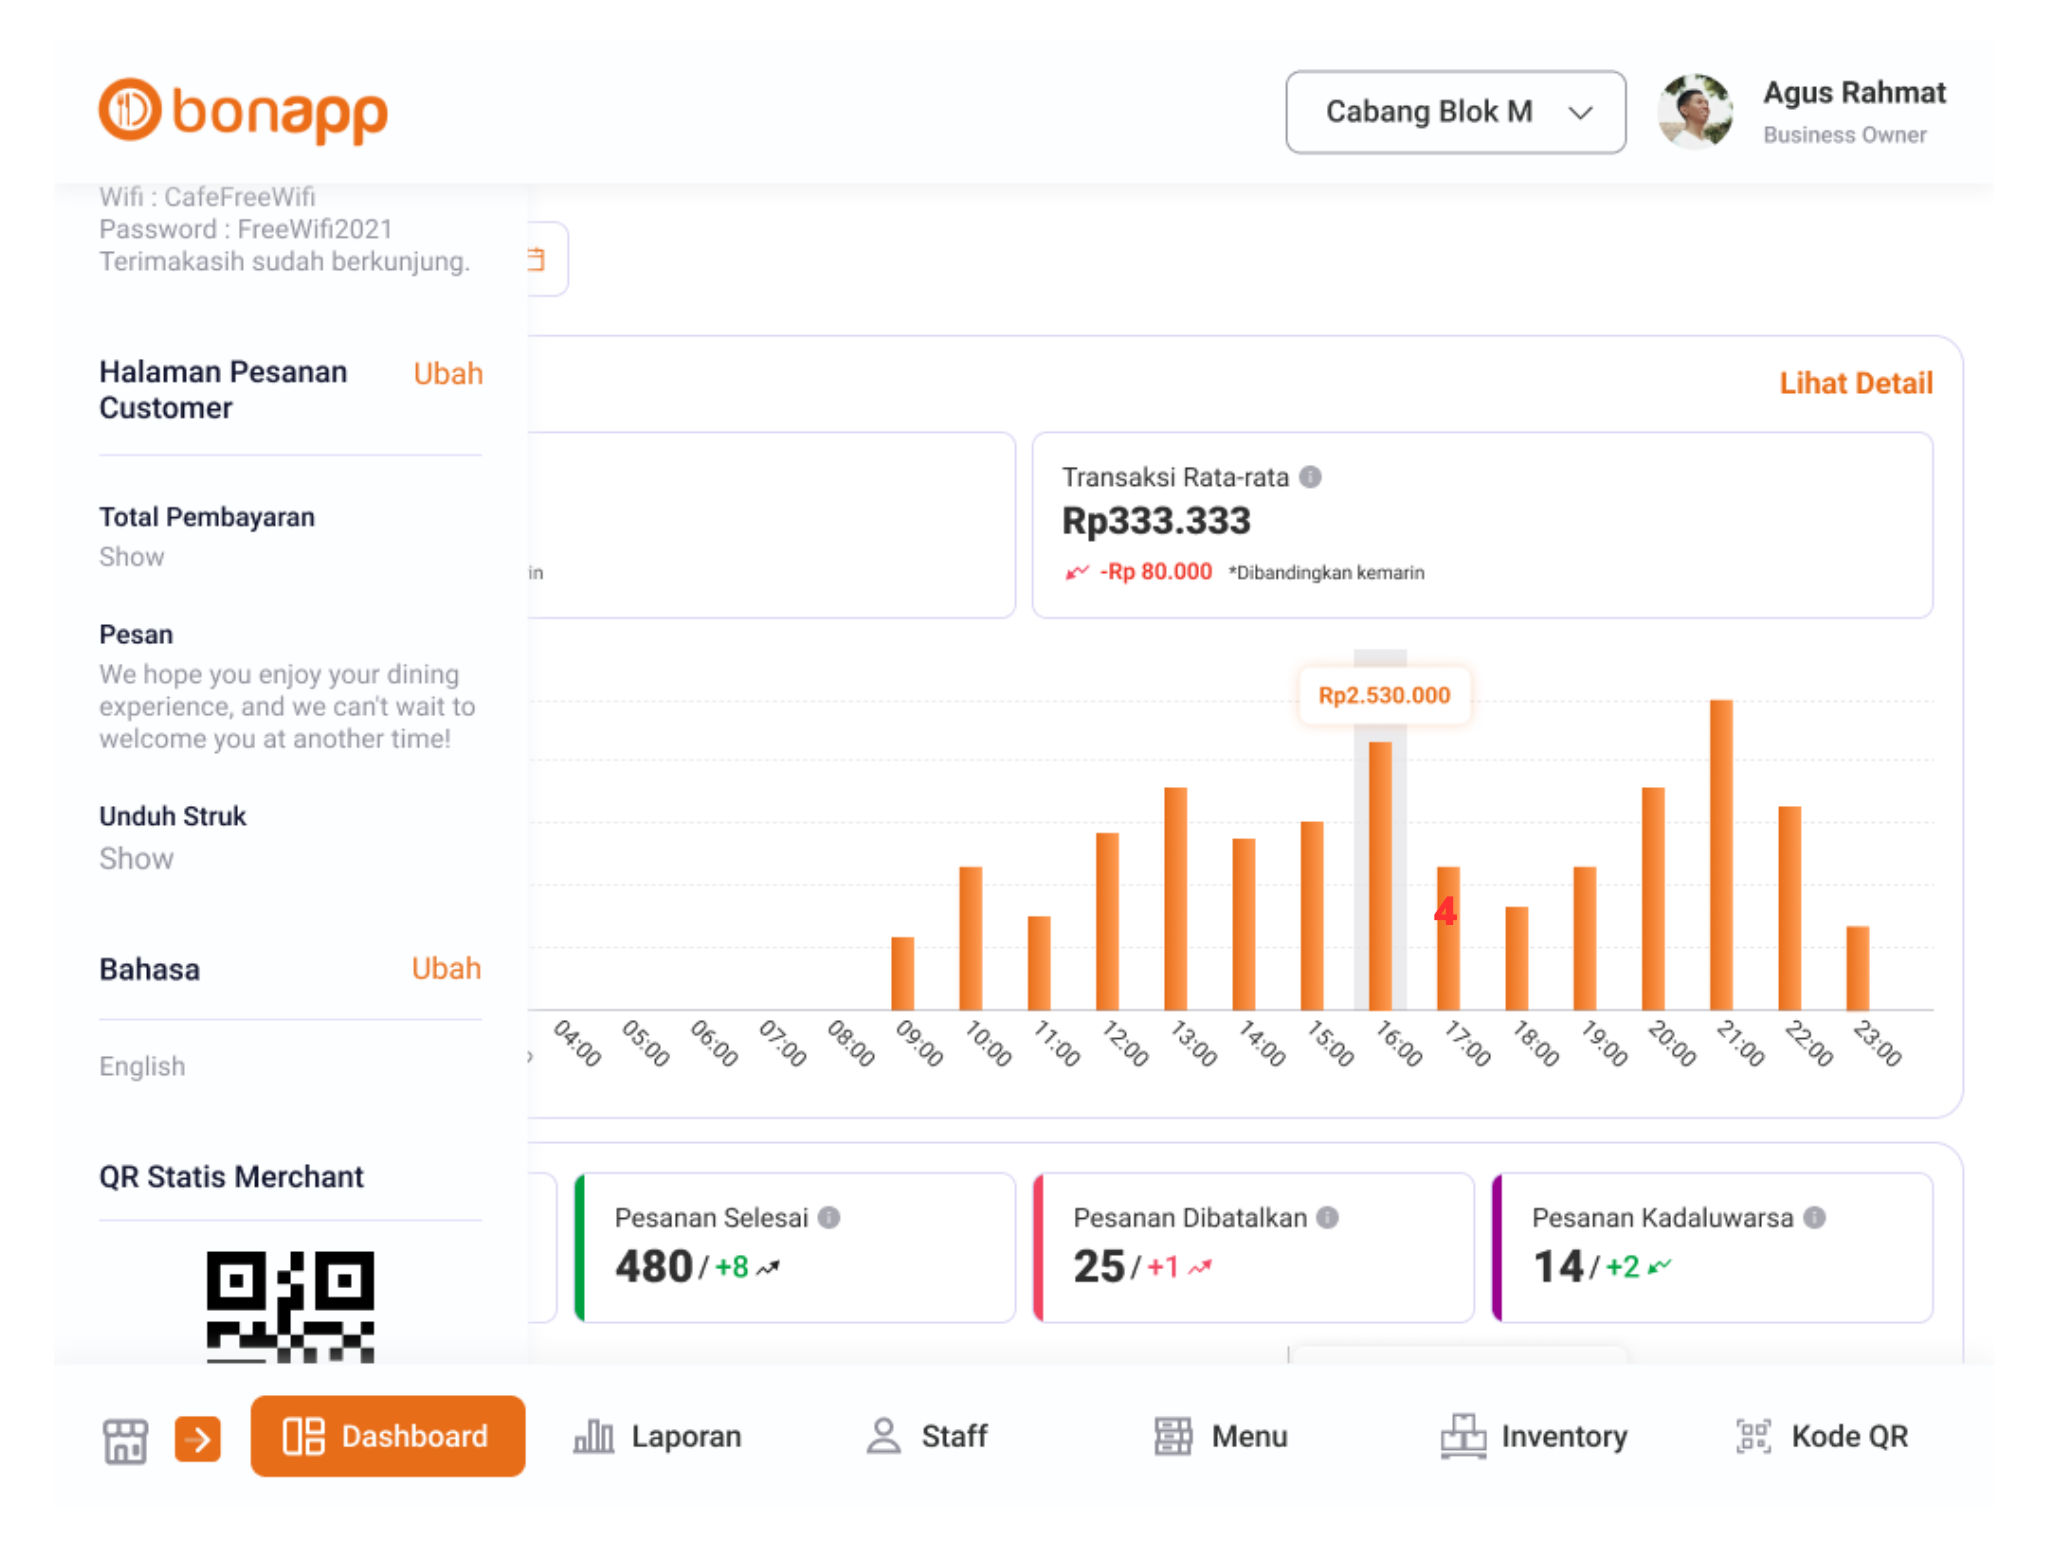This screenshot has height=1550, width=2048.
Task: Select the 21:00 bar in chart
Action: tap(1720, 856)
